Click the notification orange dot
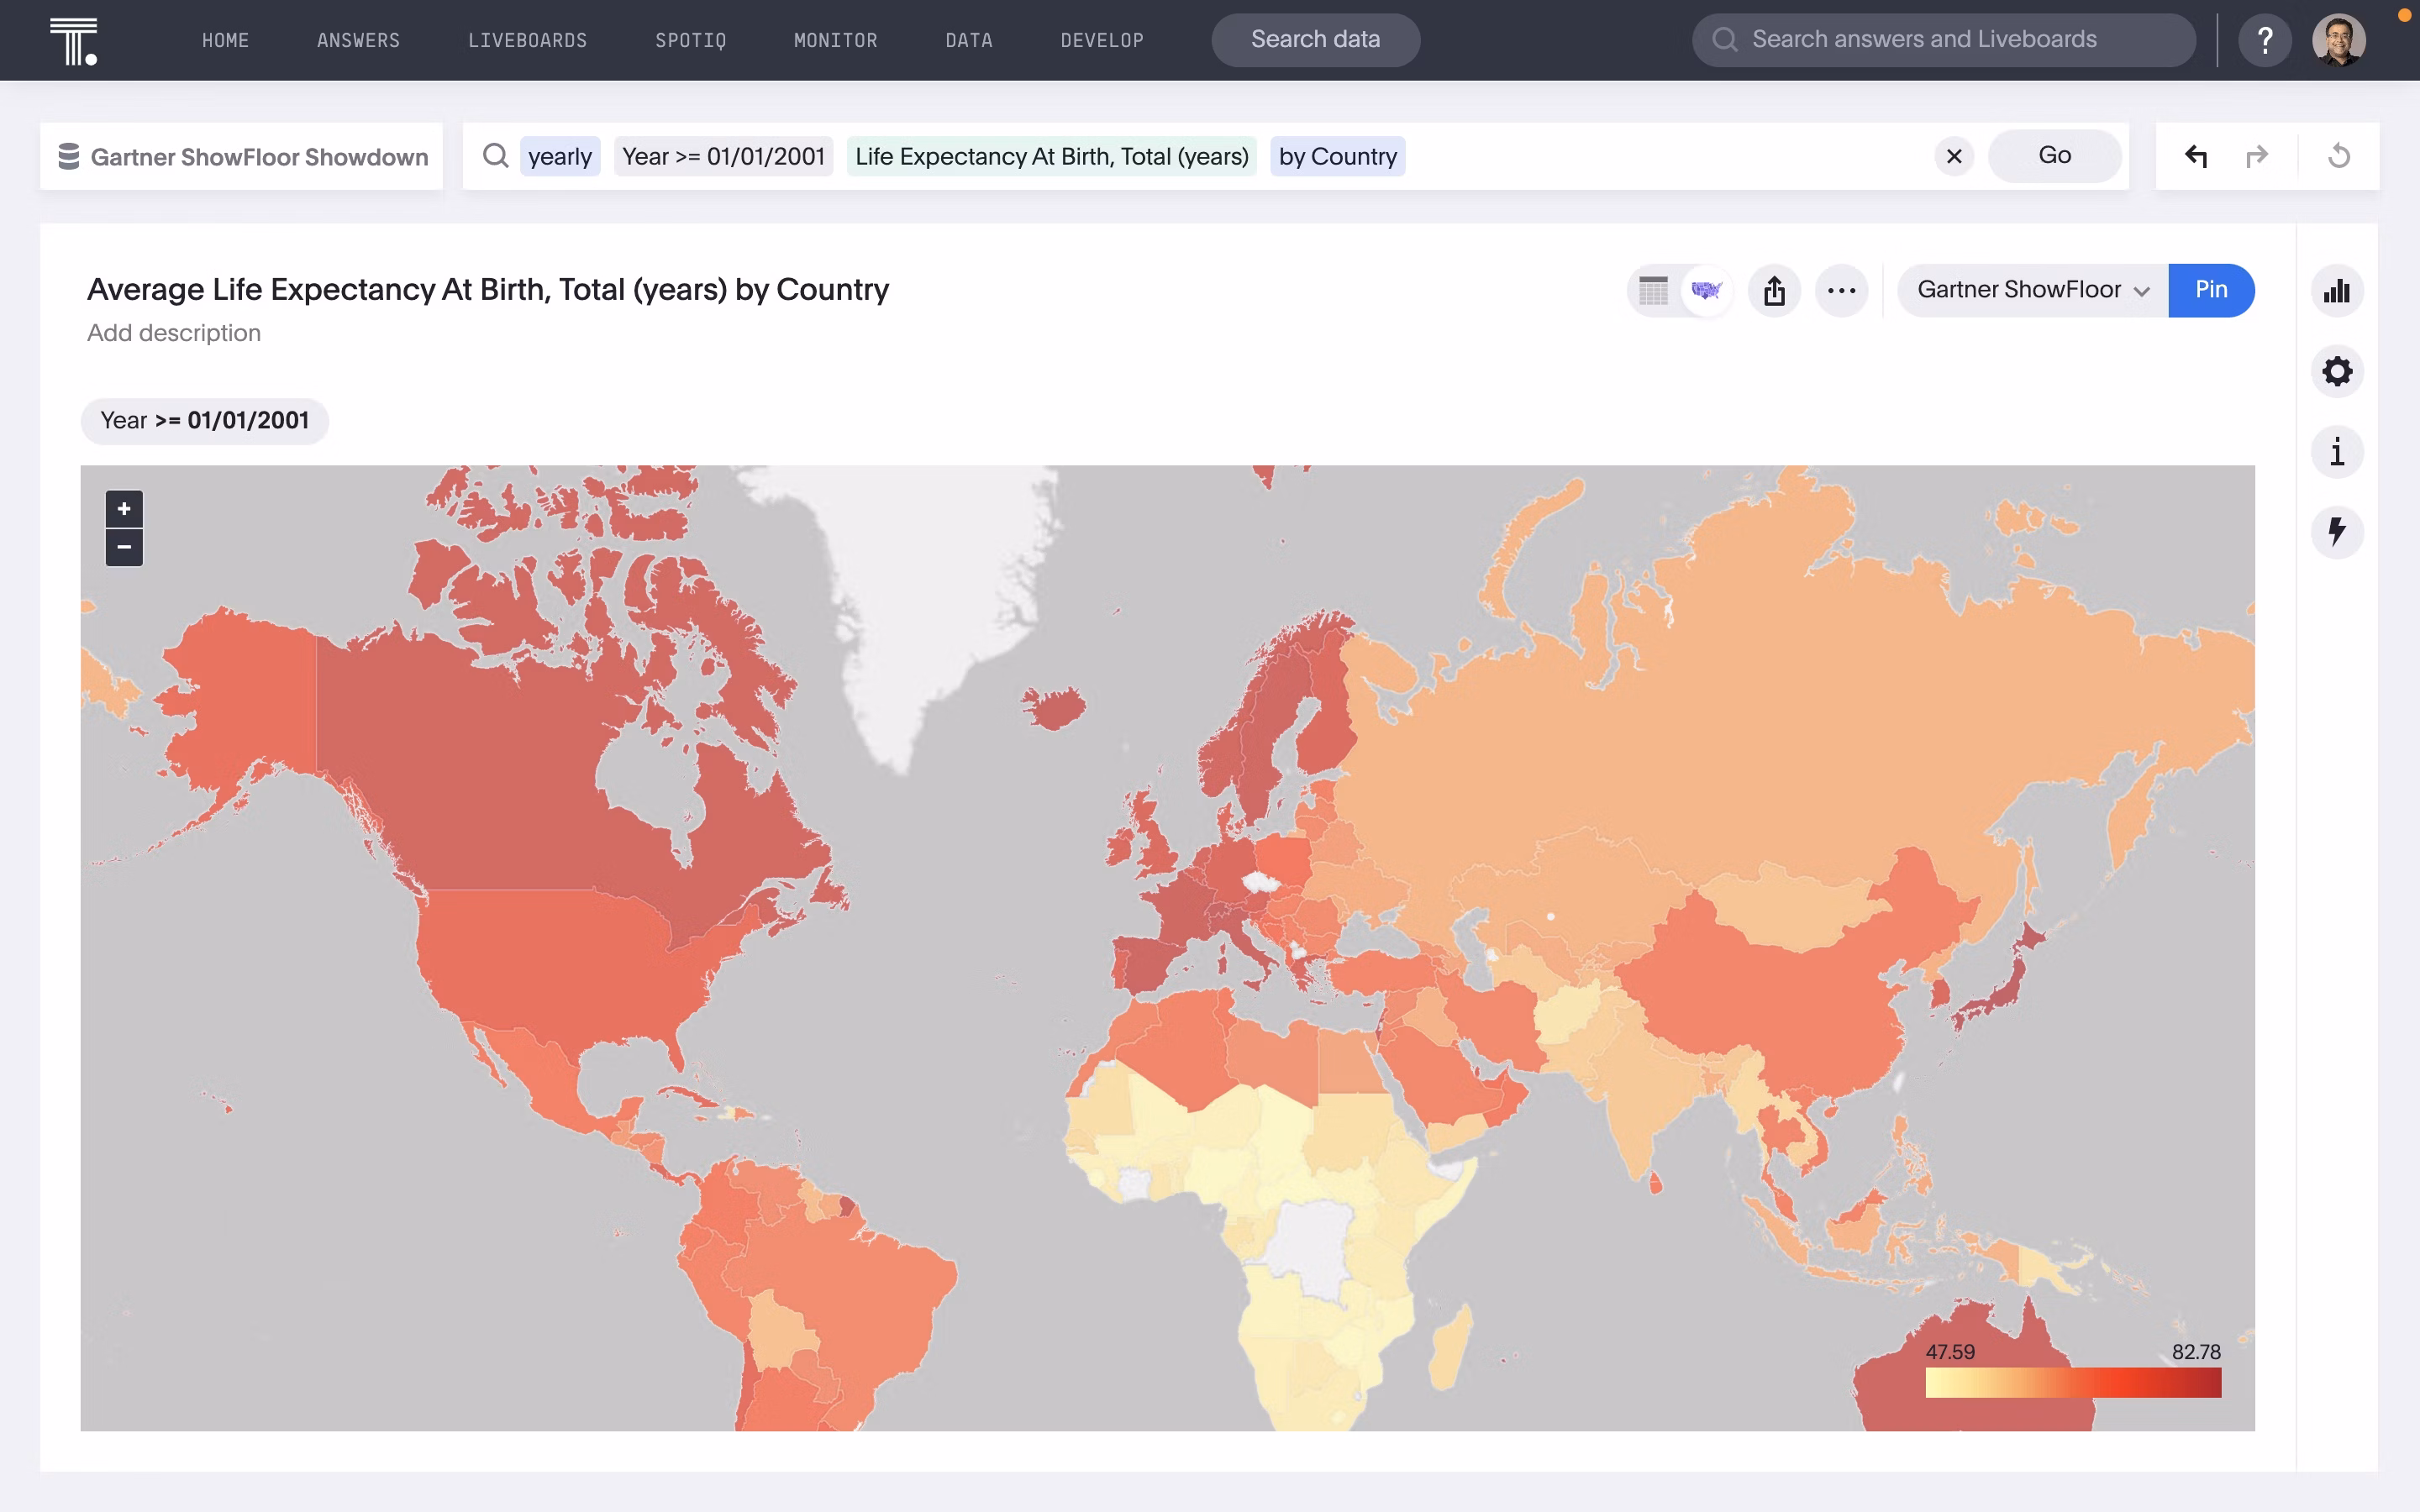Image resolution: width=2420 pixels, height=1512 pixels. [2404, 15]
